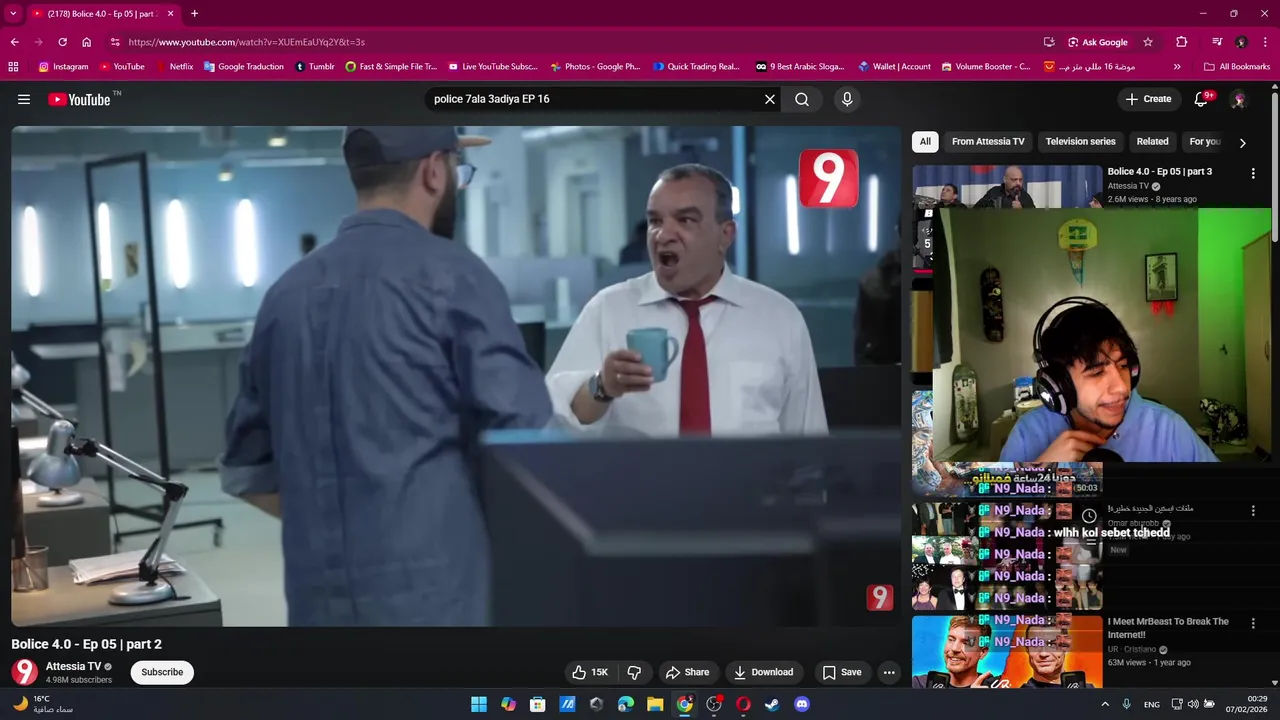This screenshot has height=720, width=1280.
Task: Like the video with thumbs up
Action: pos(589,672)
